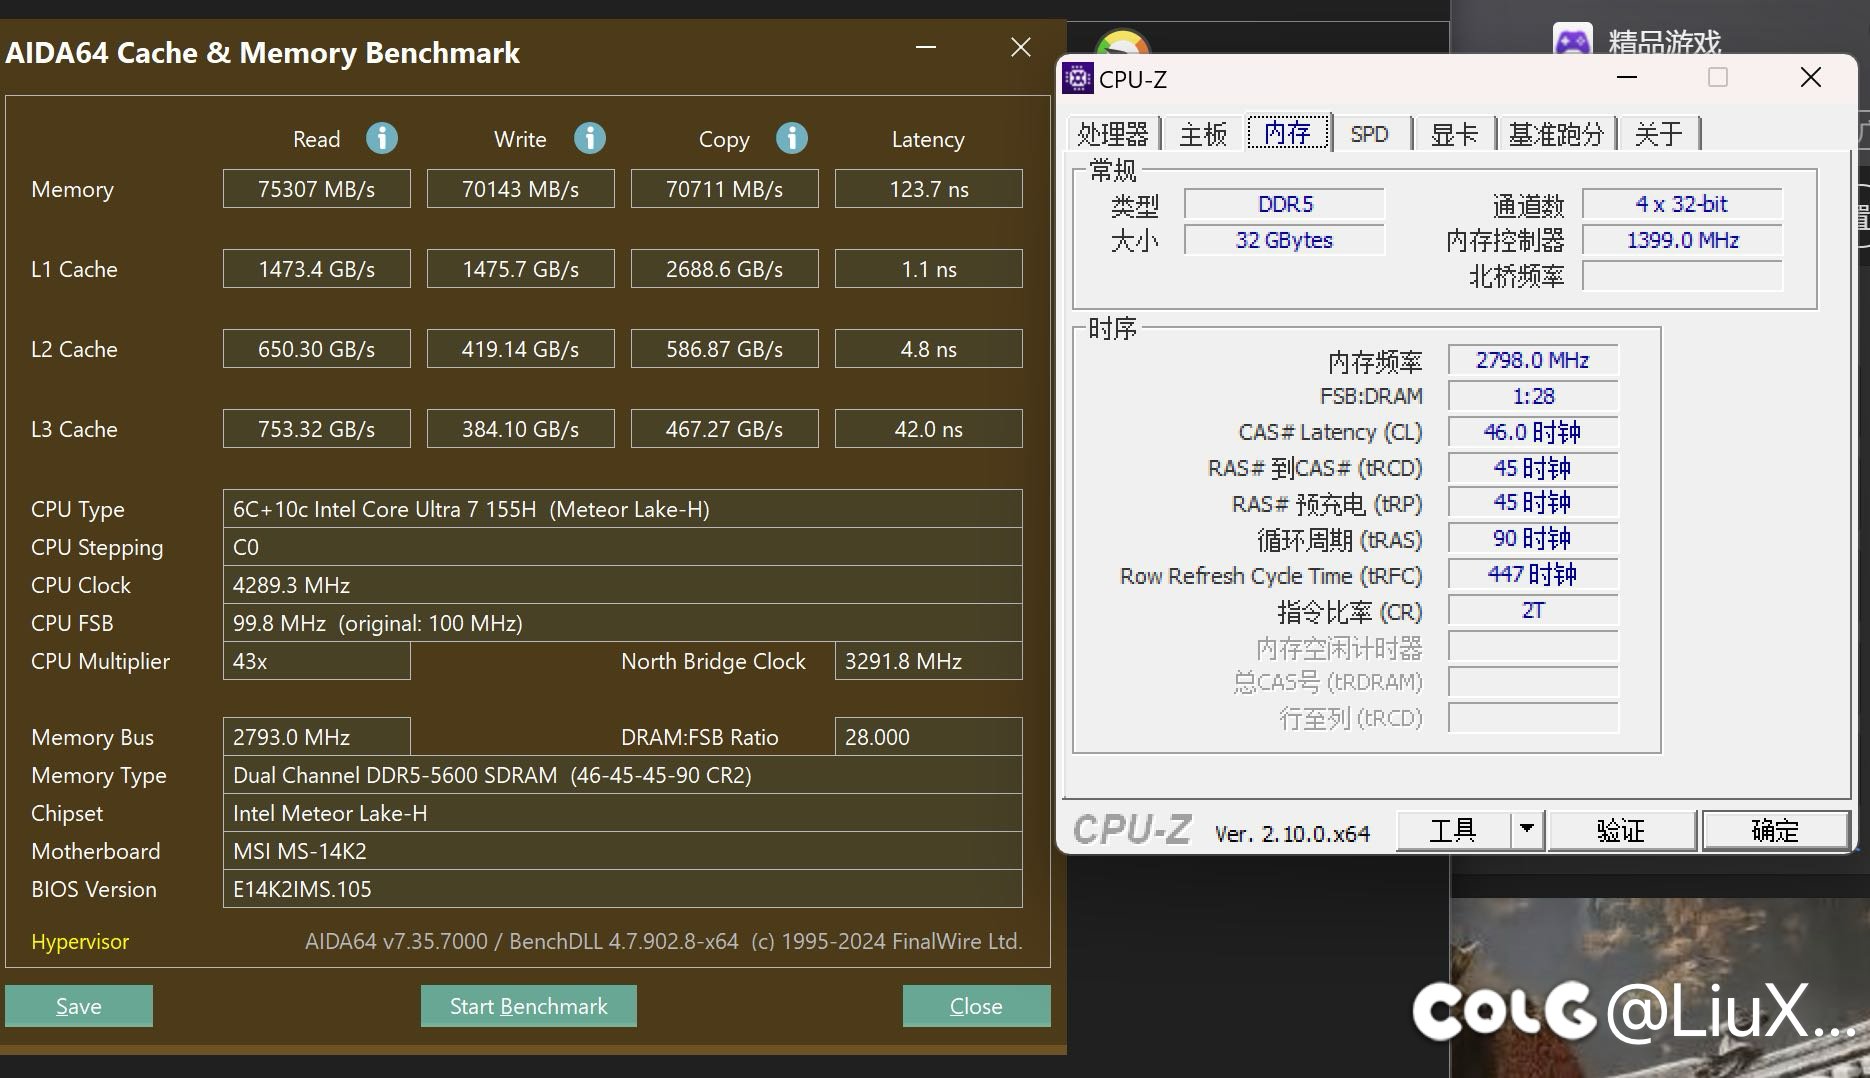Click the Memory Latency value 123.7 ns
The image size is (1870, 1078).
pos(929,189)
